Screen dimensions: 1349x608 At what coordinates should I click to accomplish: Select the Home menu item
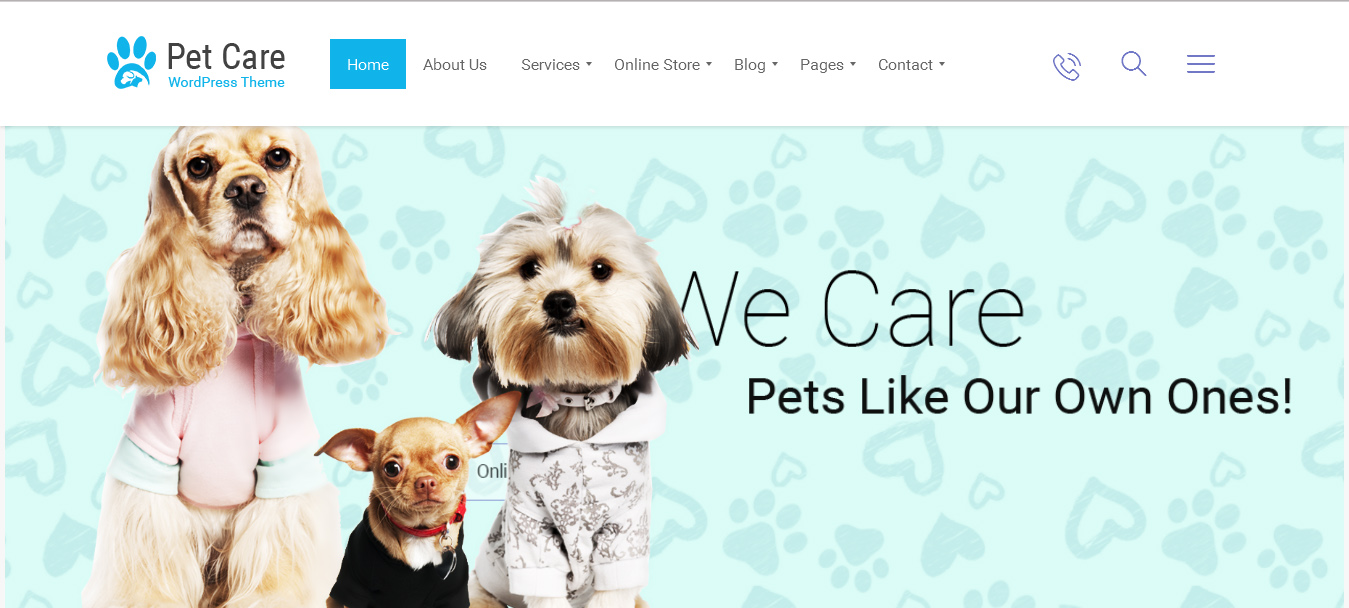[x=368, y=64]
